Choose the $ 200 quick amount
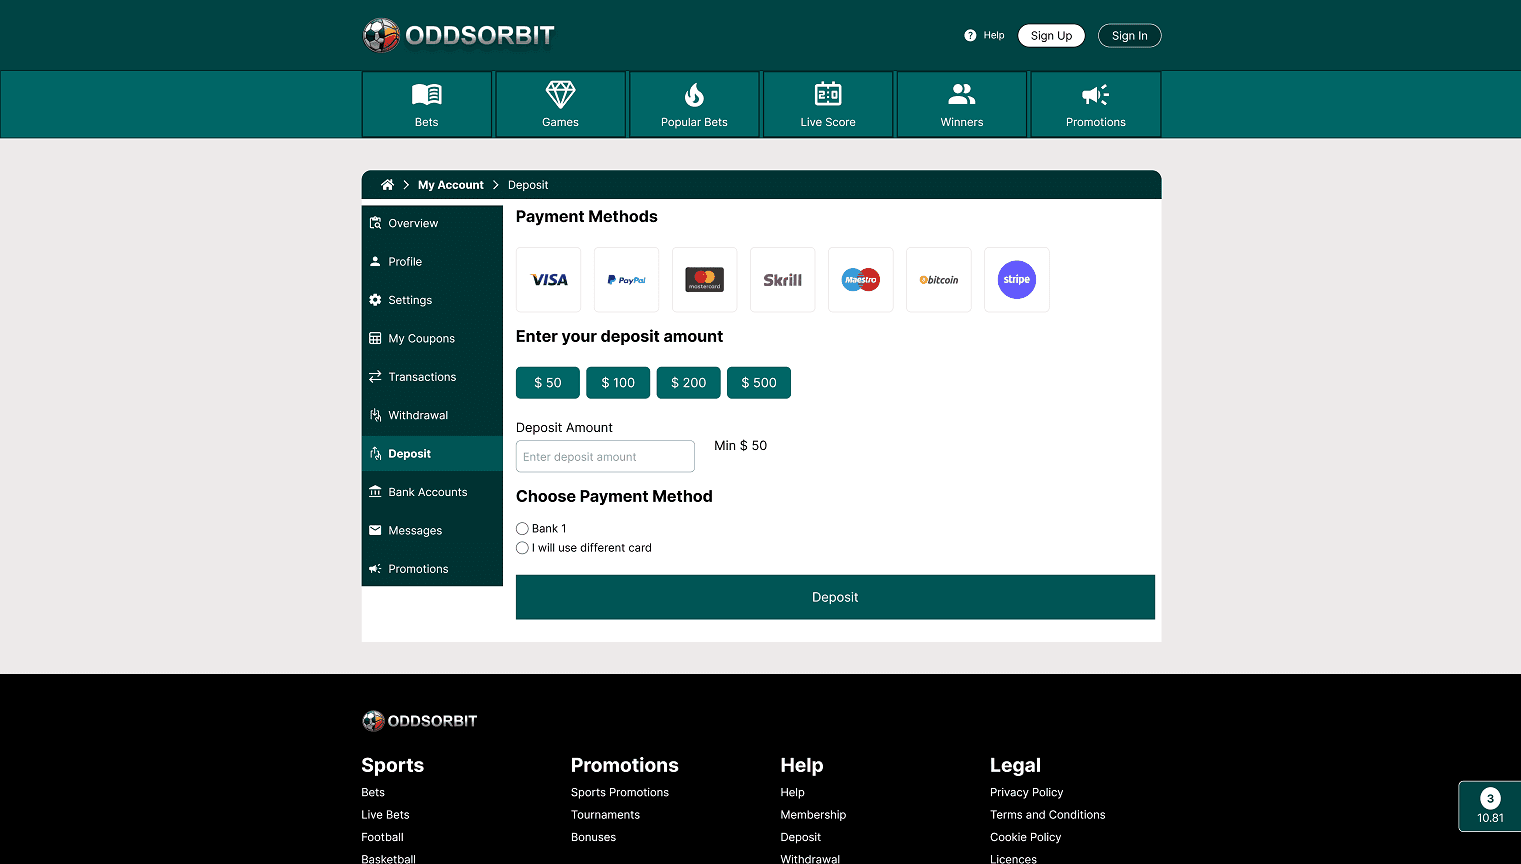Viewport: 1521px width, 864px height. pos(689,383)
